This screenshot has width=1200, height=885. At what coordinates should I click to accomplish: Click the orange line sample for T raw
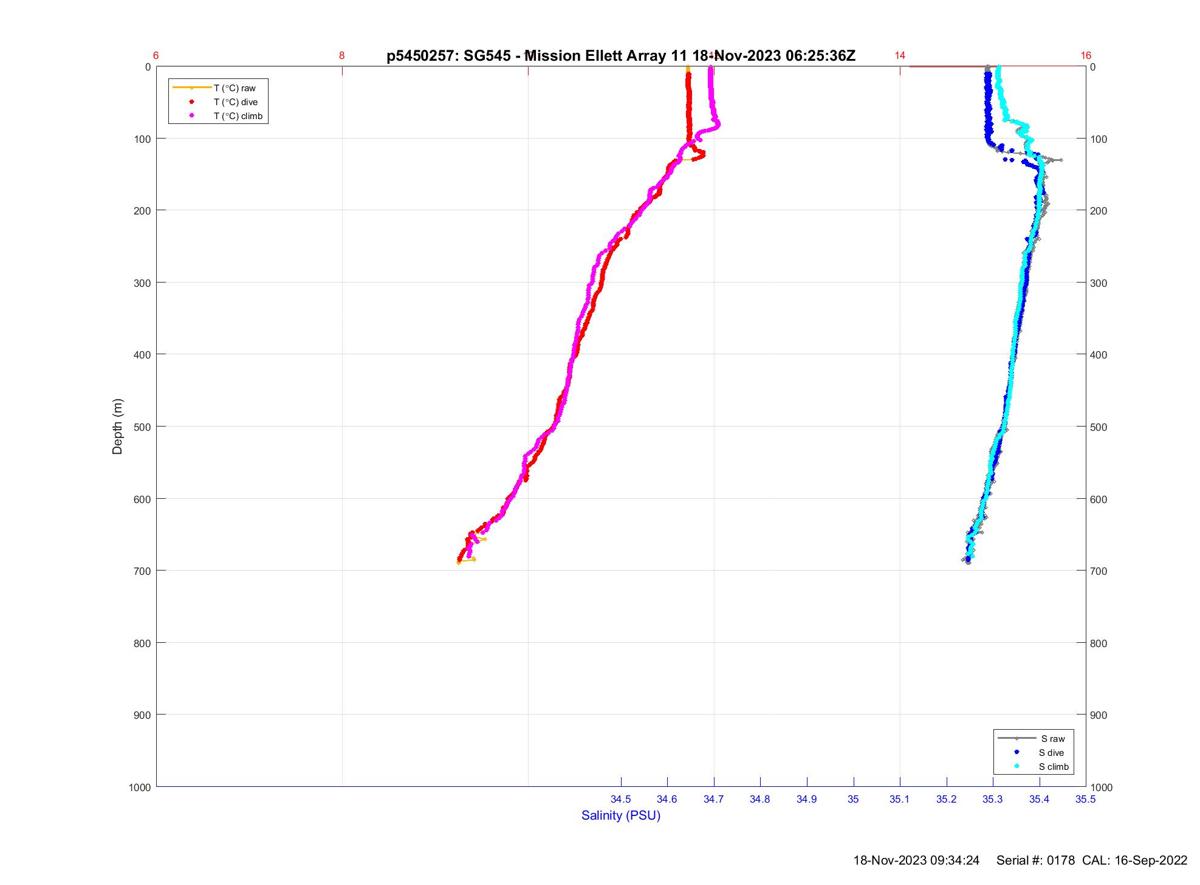pyautogui.click(x=191, y=88)
